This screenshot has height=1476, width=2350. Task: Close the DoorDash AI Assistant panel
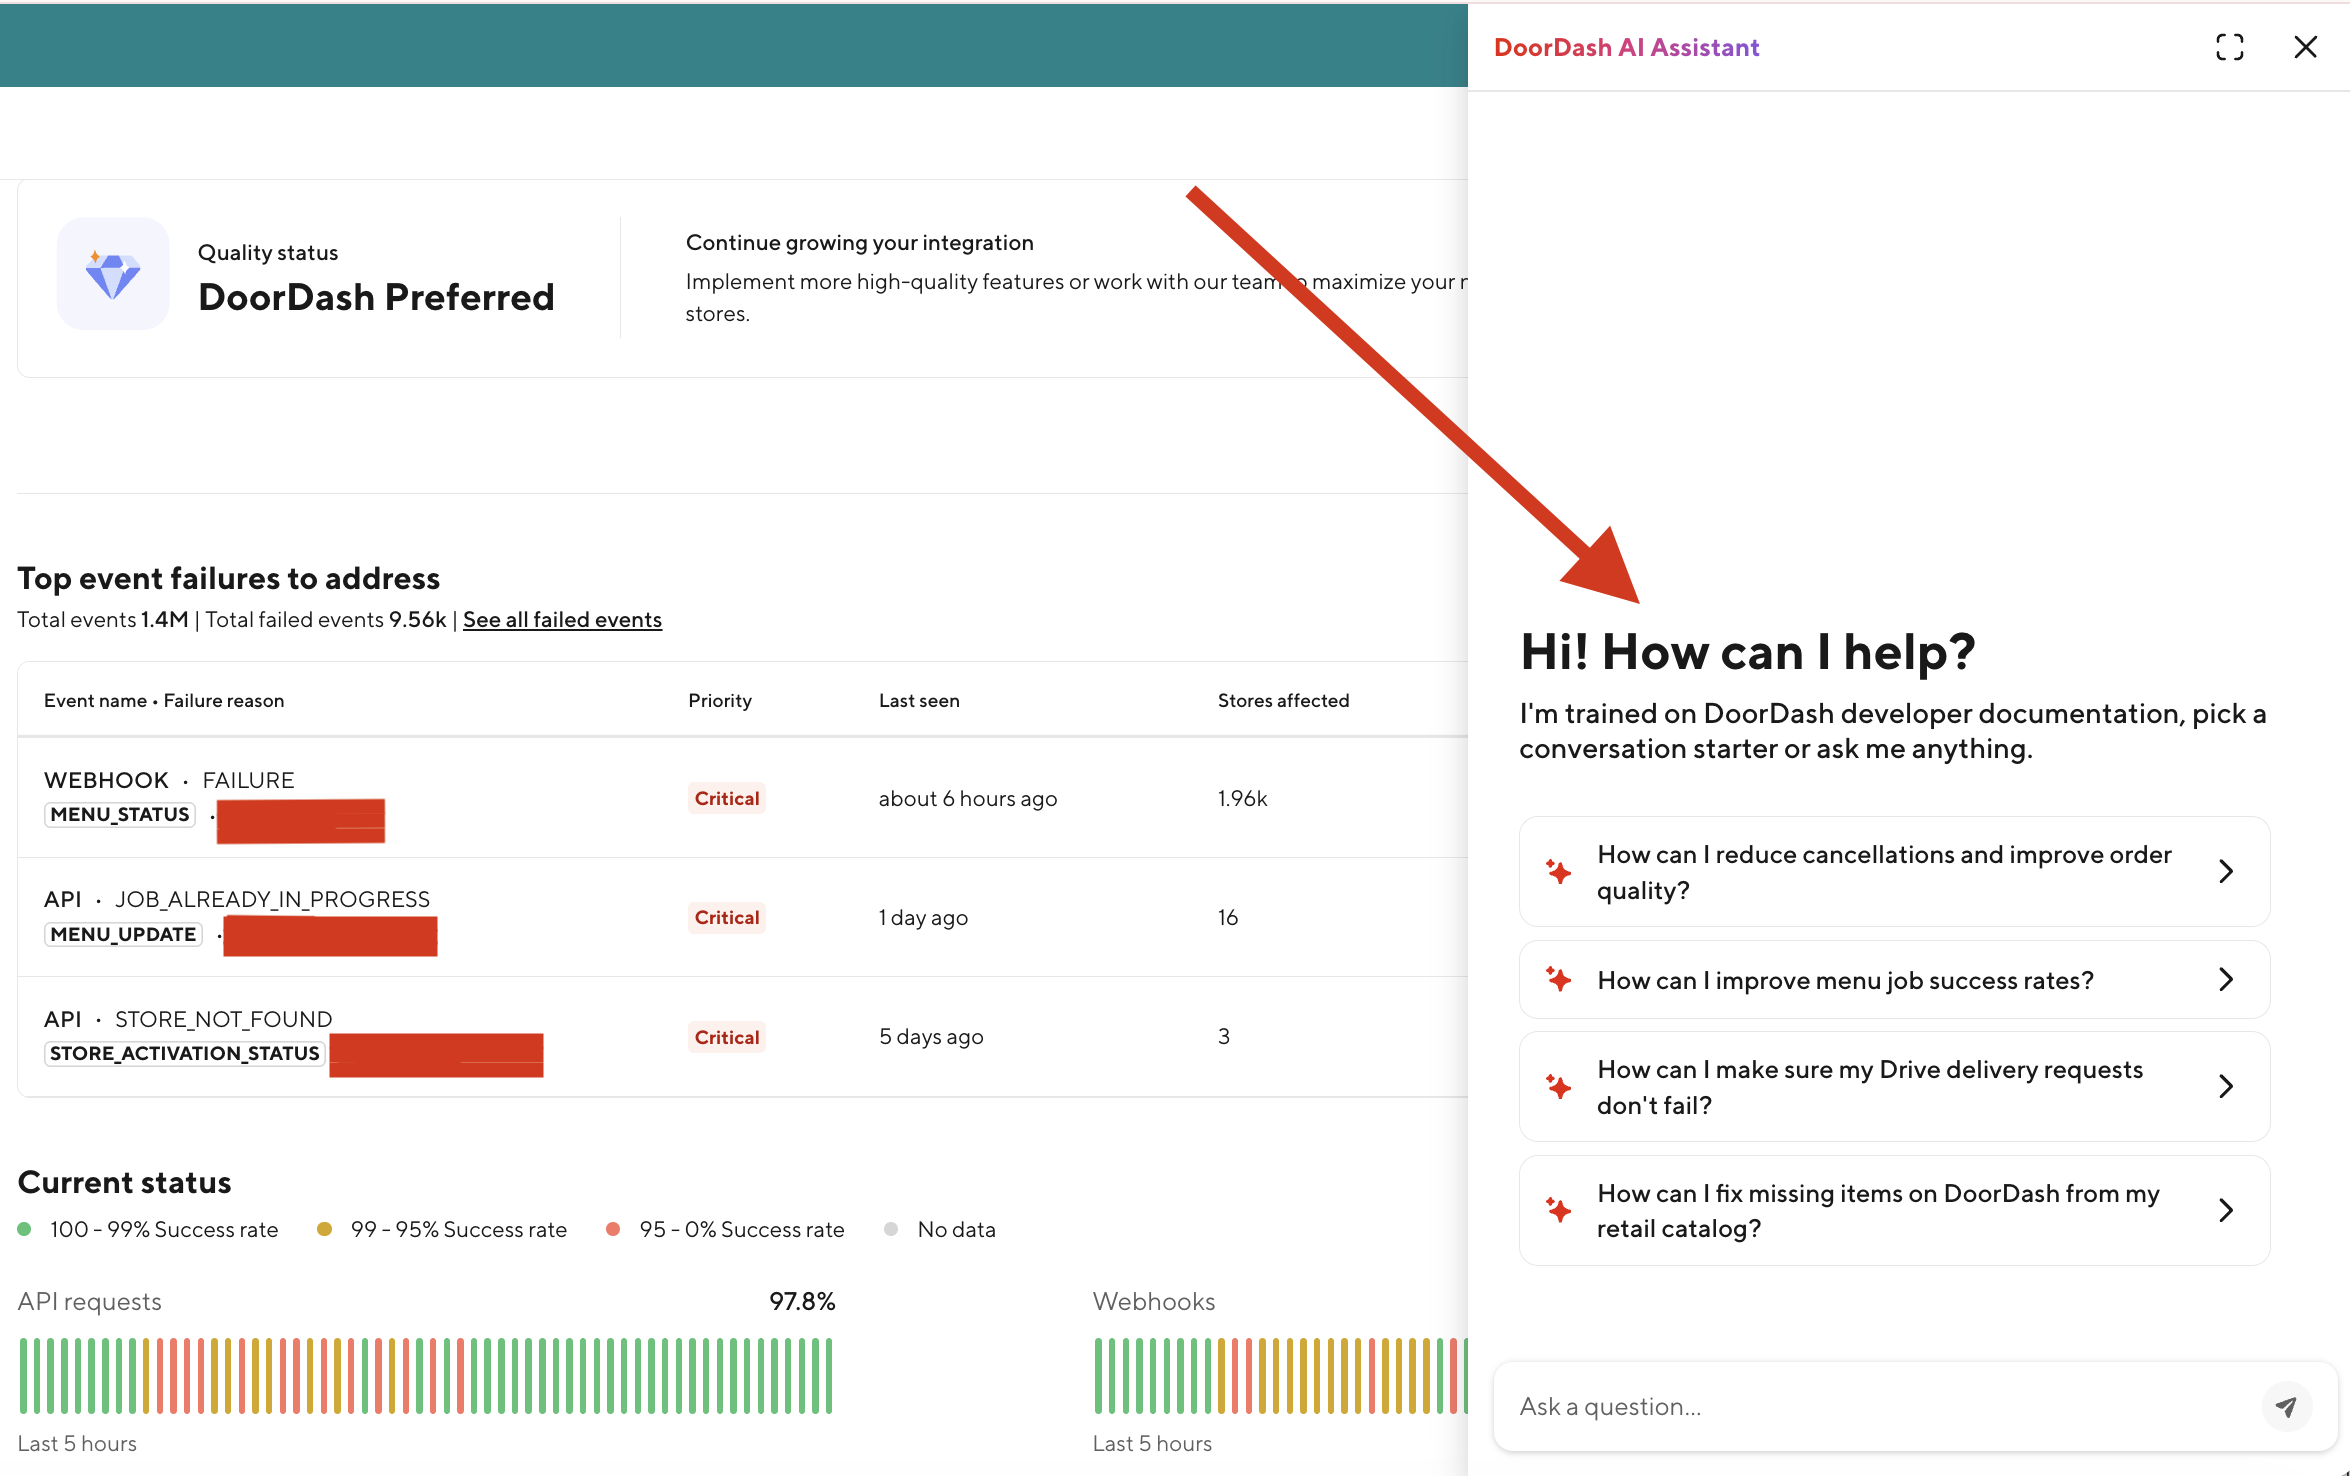2305,46
